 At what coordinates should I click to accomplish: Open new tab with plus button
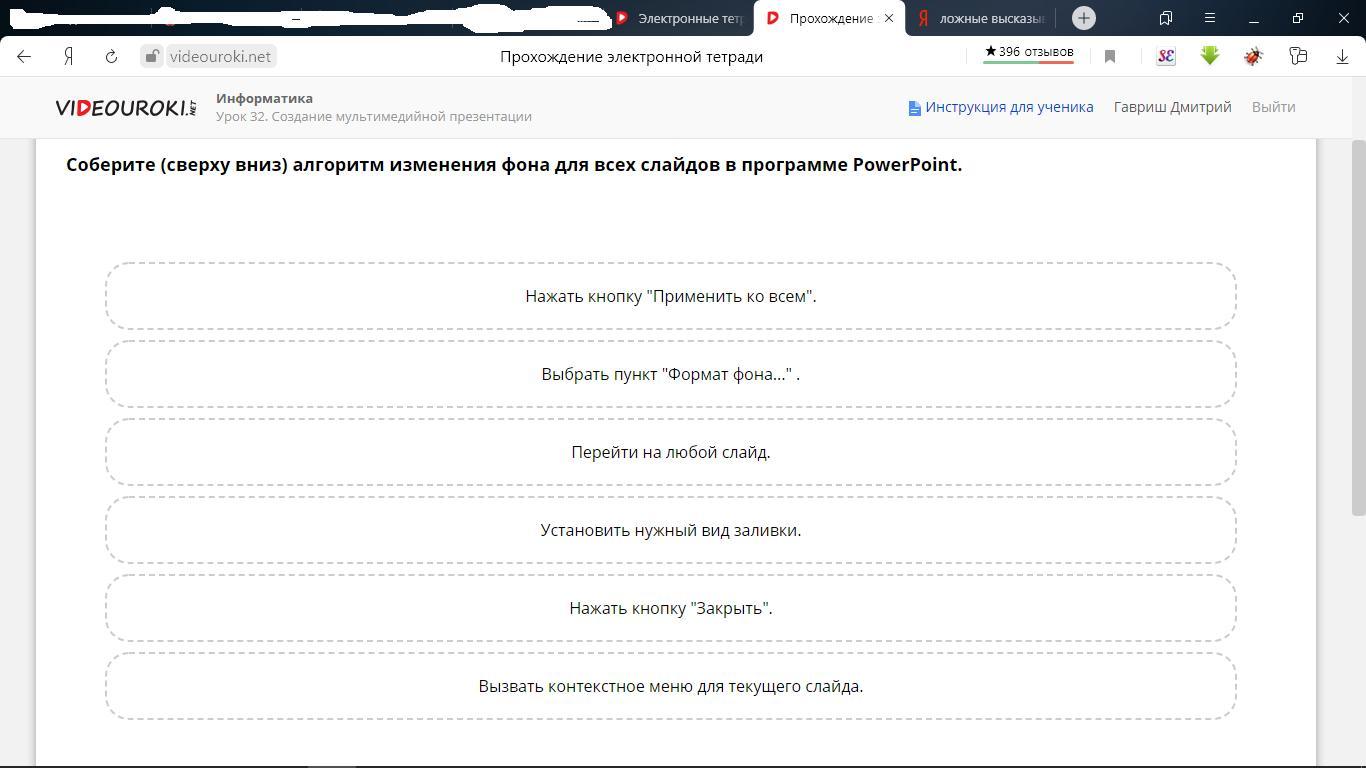[x=1083, y=18]
